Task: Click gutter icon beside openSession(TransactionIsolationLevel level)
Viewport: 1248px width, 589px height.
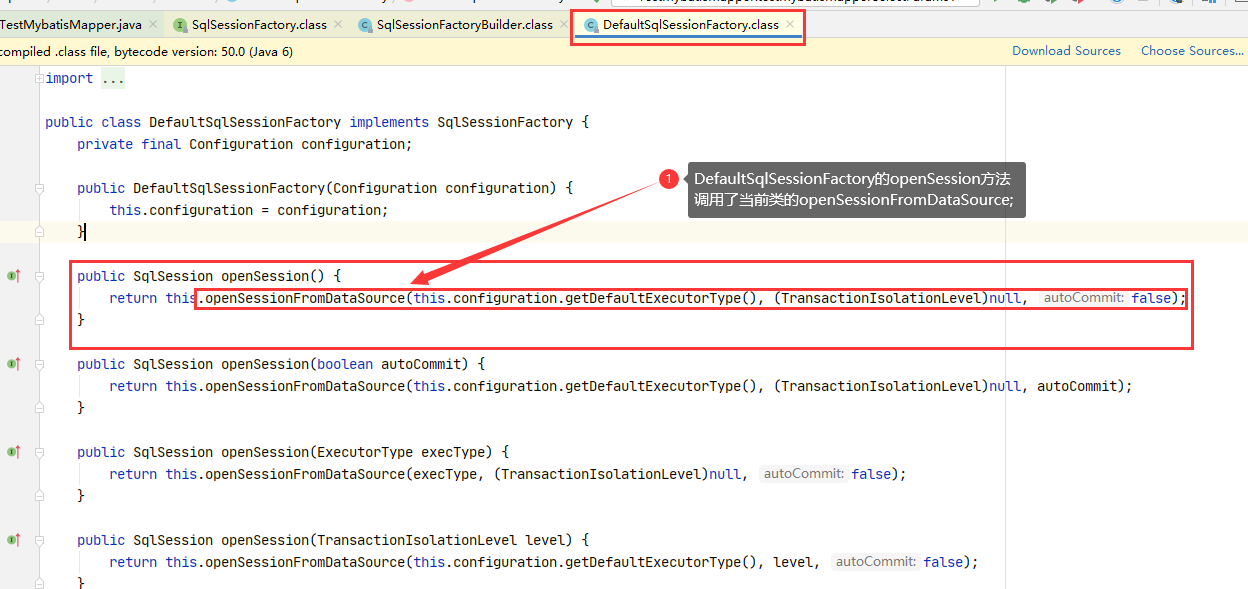Action: coord(13,540)
